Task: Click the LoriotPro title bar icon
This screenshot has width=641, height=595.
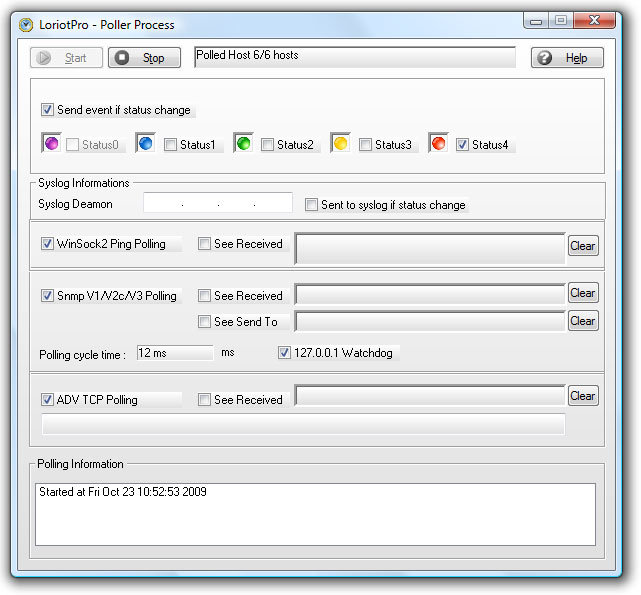Action: coord(26,25)
